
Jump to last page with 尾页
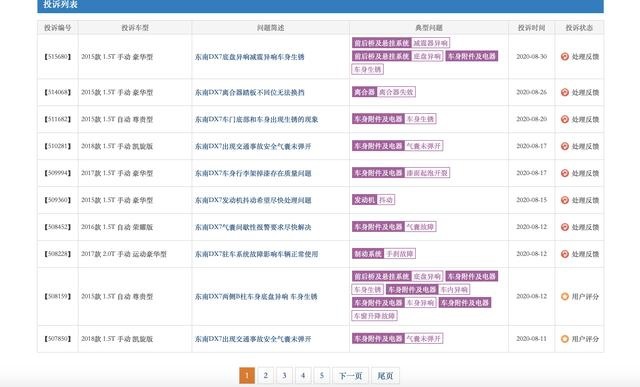pos(385,376)
